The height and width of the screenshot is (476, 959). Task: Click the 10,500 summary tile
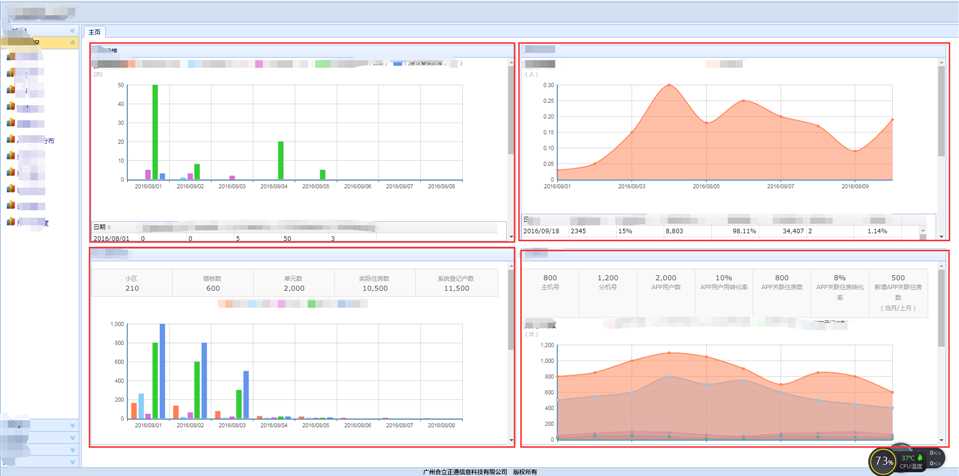374,283
